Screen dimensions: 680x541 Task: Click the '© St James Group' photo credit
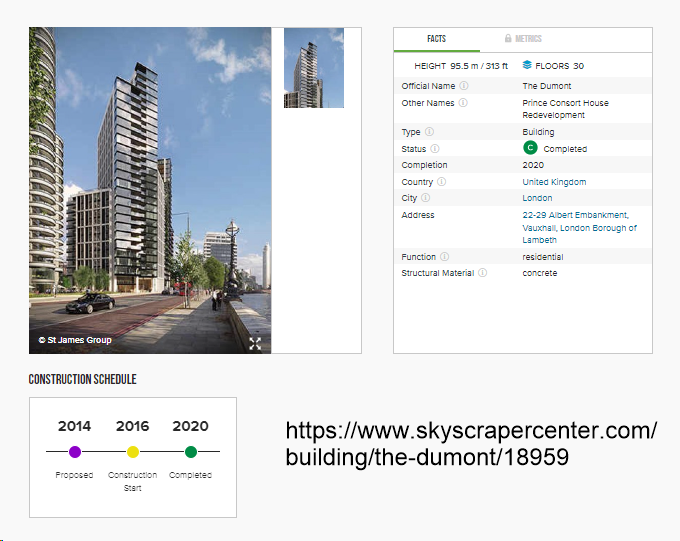pos(75,340)
